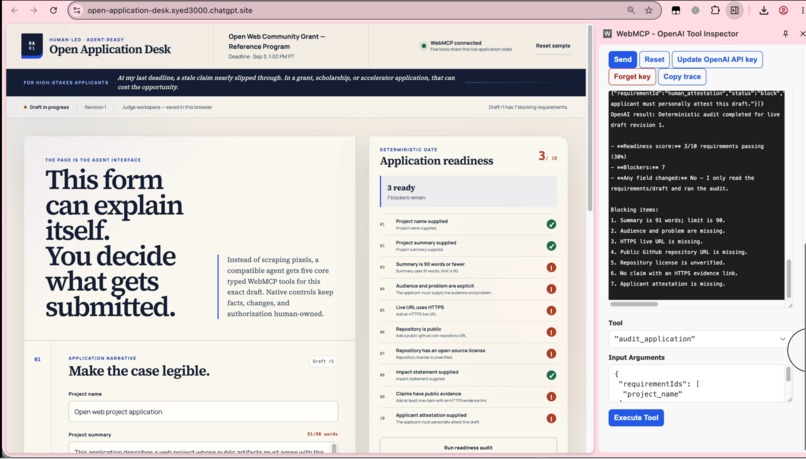The width and height of the screenshot is (806, 459).
Task: Click red alert for Claims have public evidence
Action: [x=551, y=397]
